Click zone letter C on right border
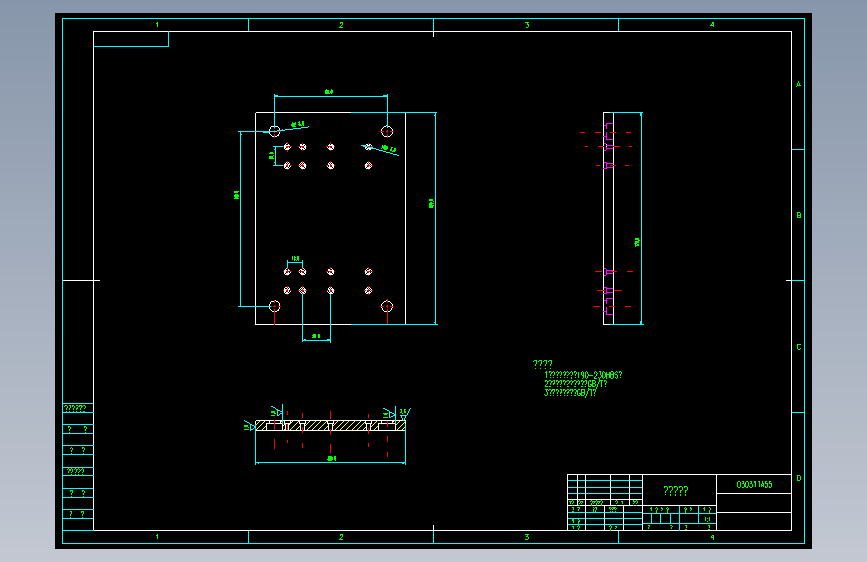The width and height of the screenshot is (867, 562). [798, 347]
